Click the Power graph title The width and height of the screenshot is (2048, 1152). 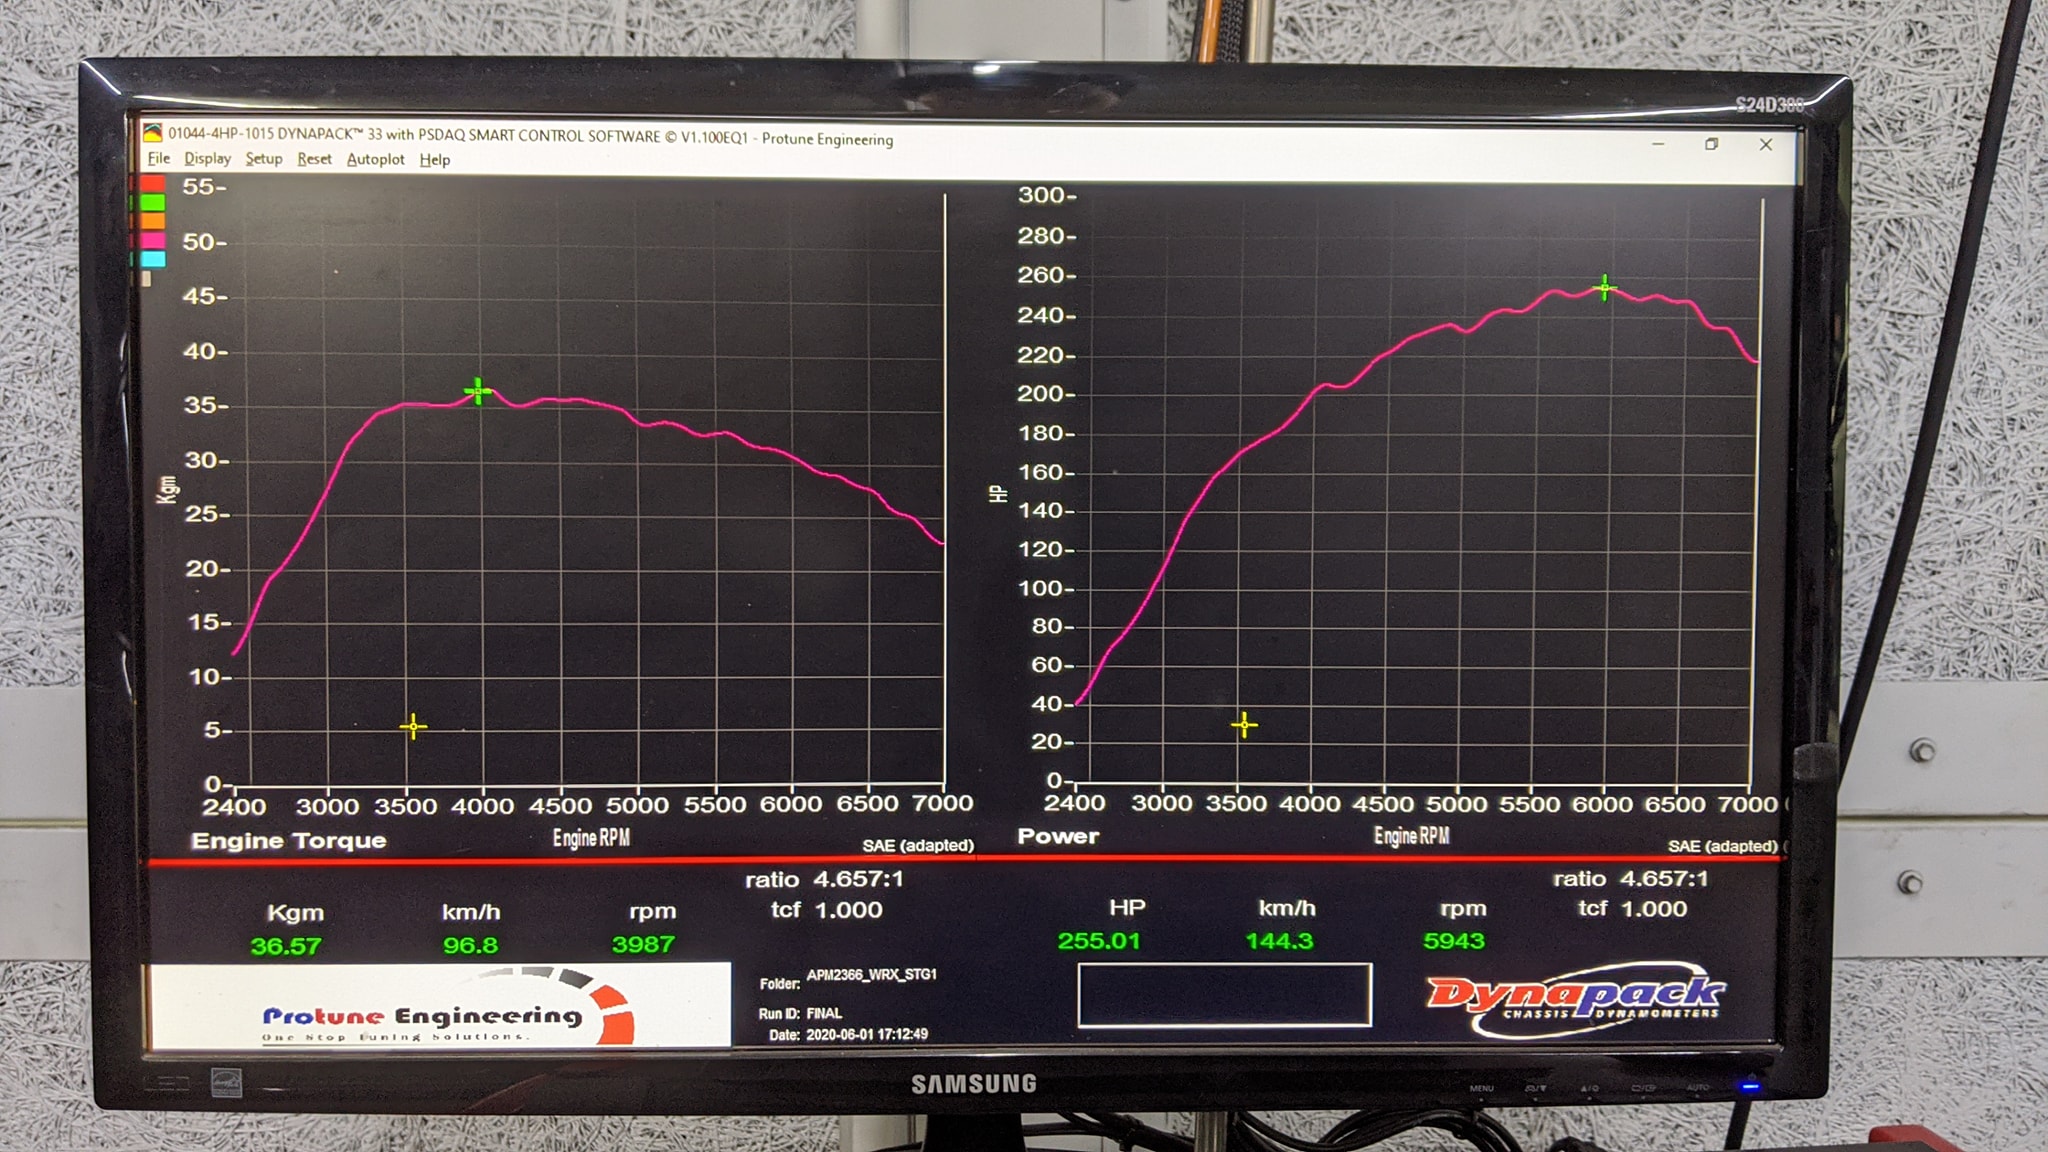coord(1058,836)
